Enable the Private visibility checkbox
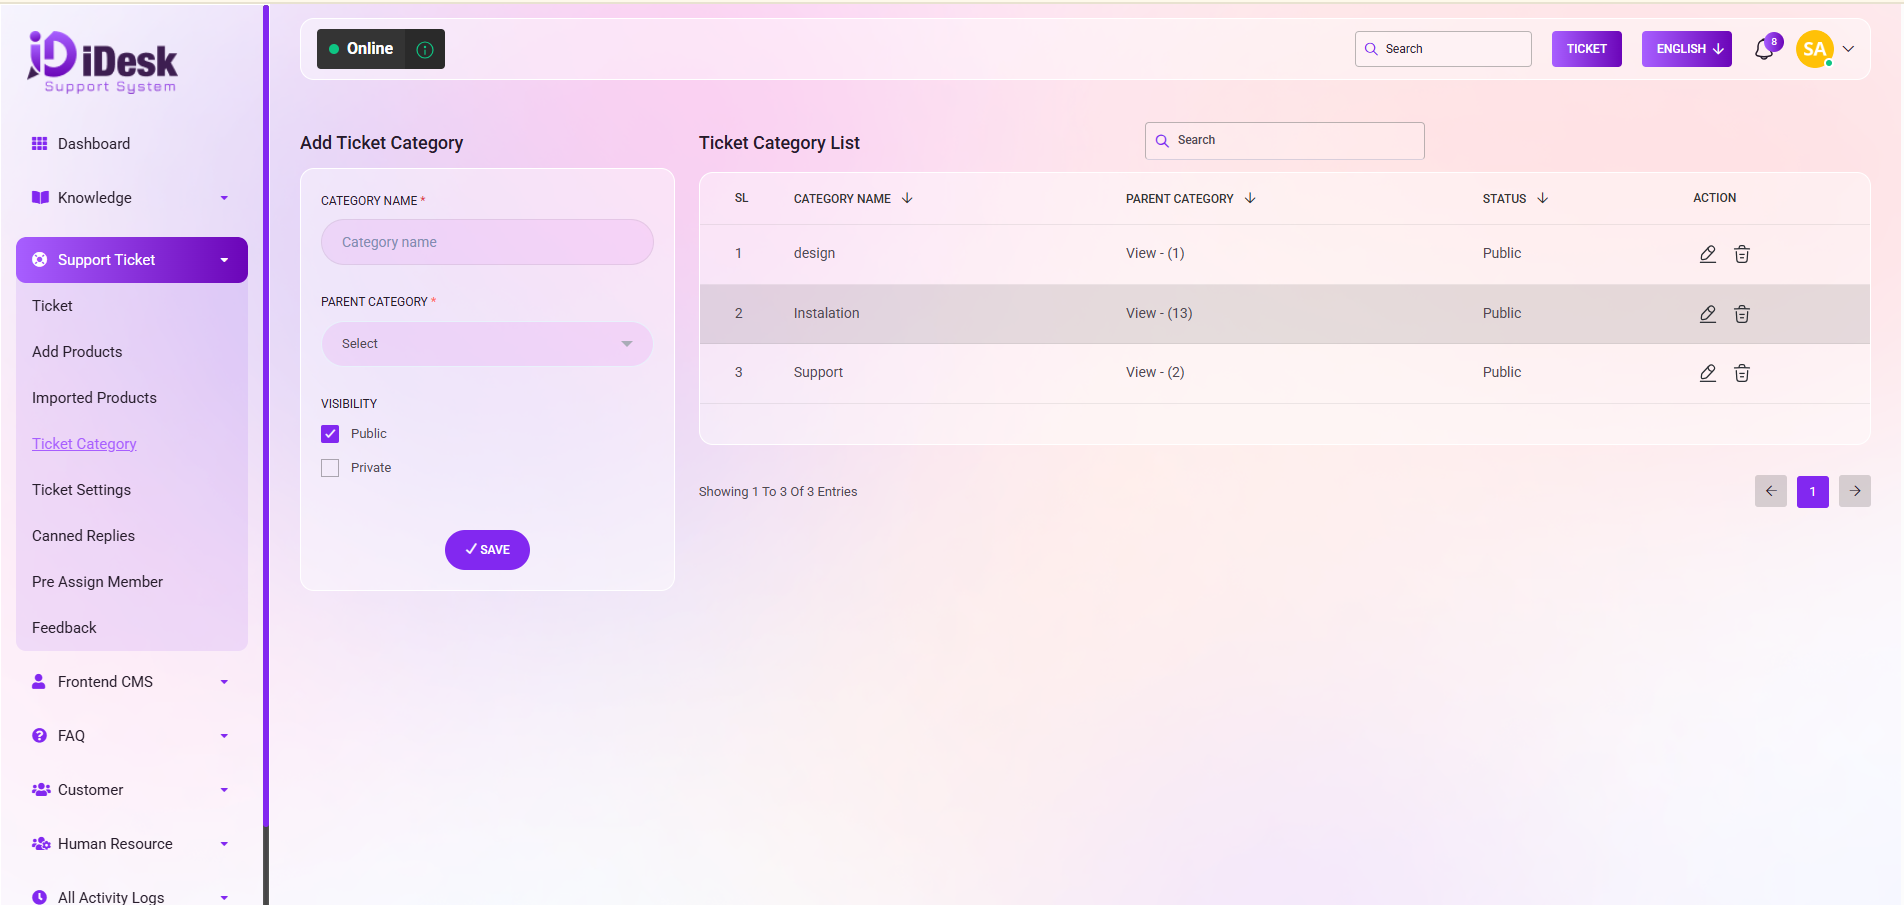The width and height of the screenshot is (1904, 905). pos(330,468)
